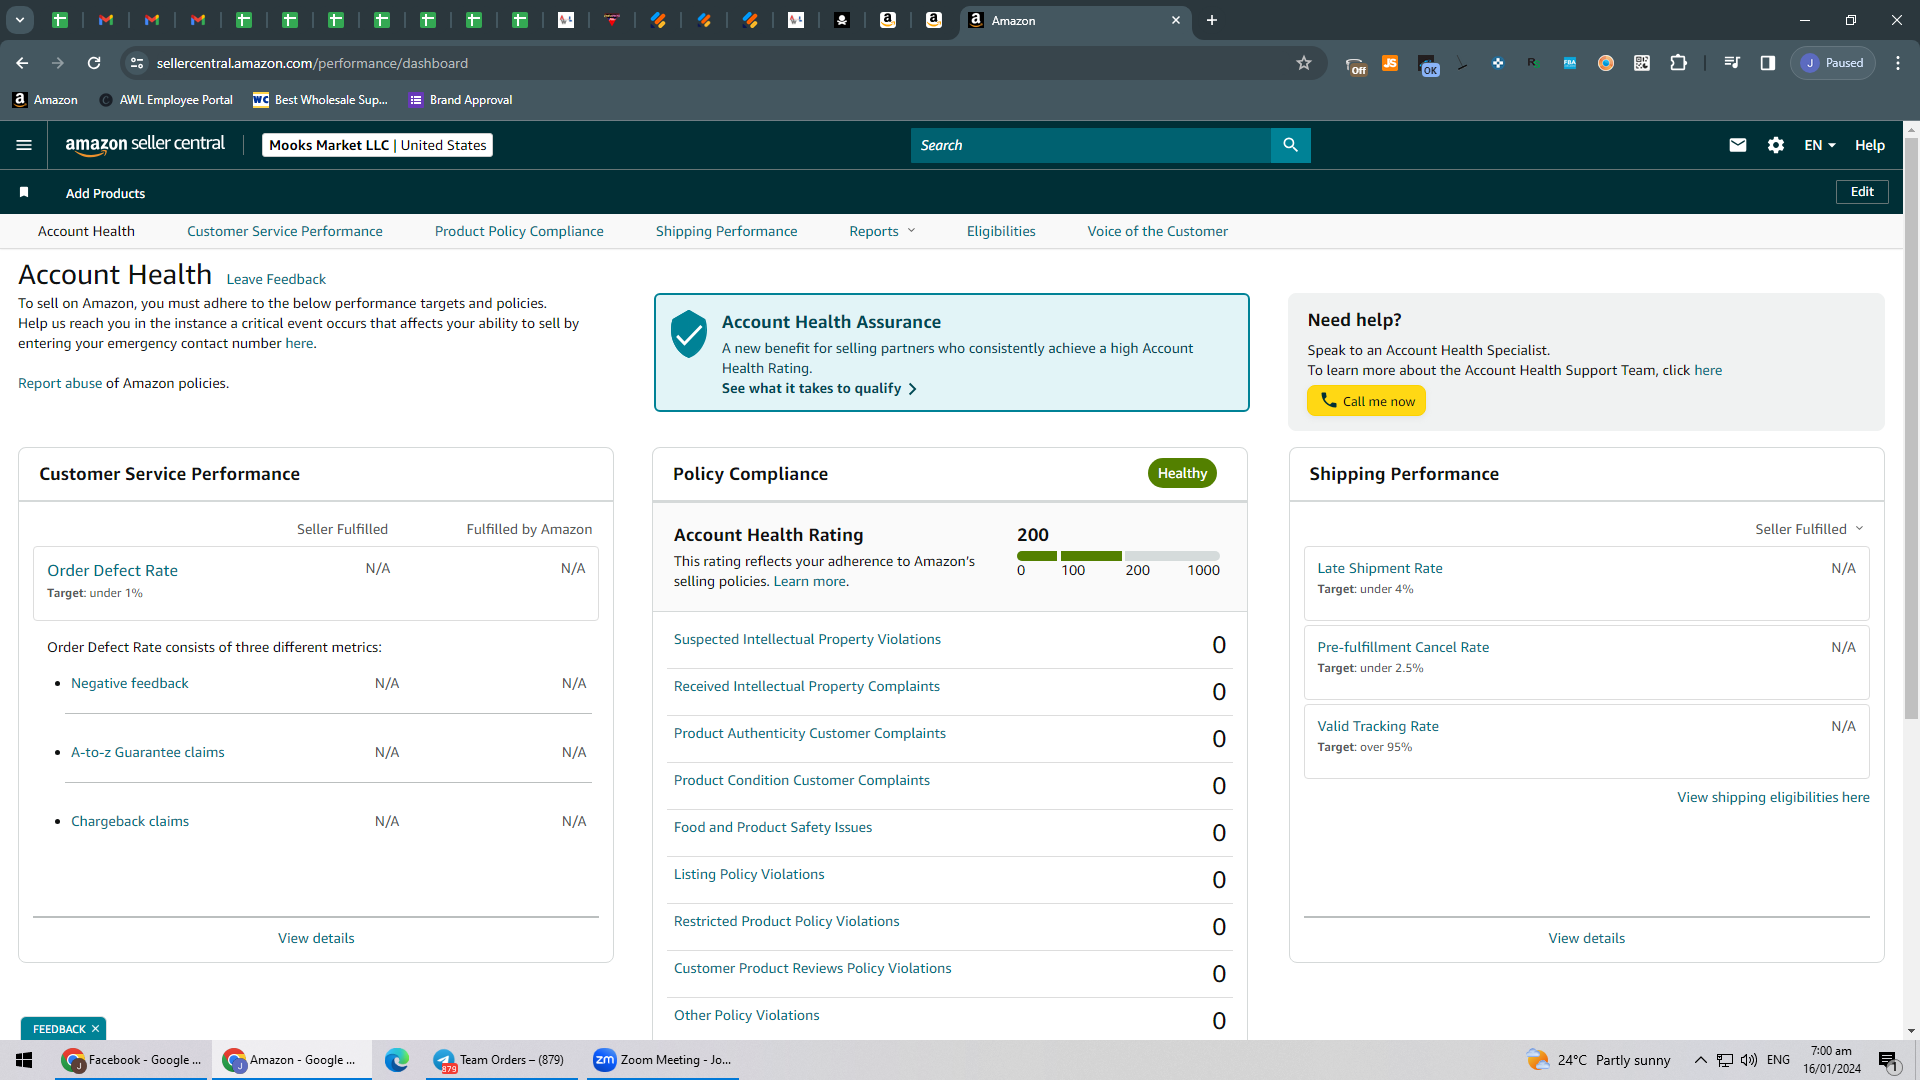
Task: Open Voice of the Customer tab
Action: (x=1158, y=231)
